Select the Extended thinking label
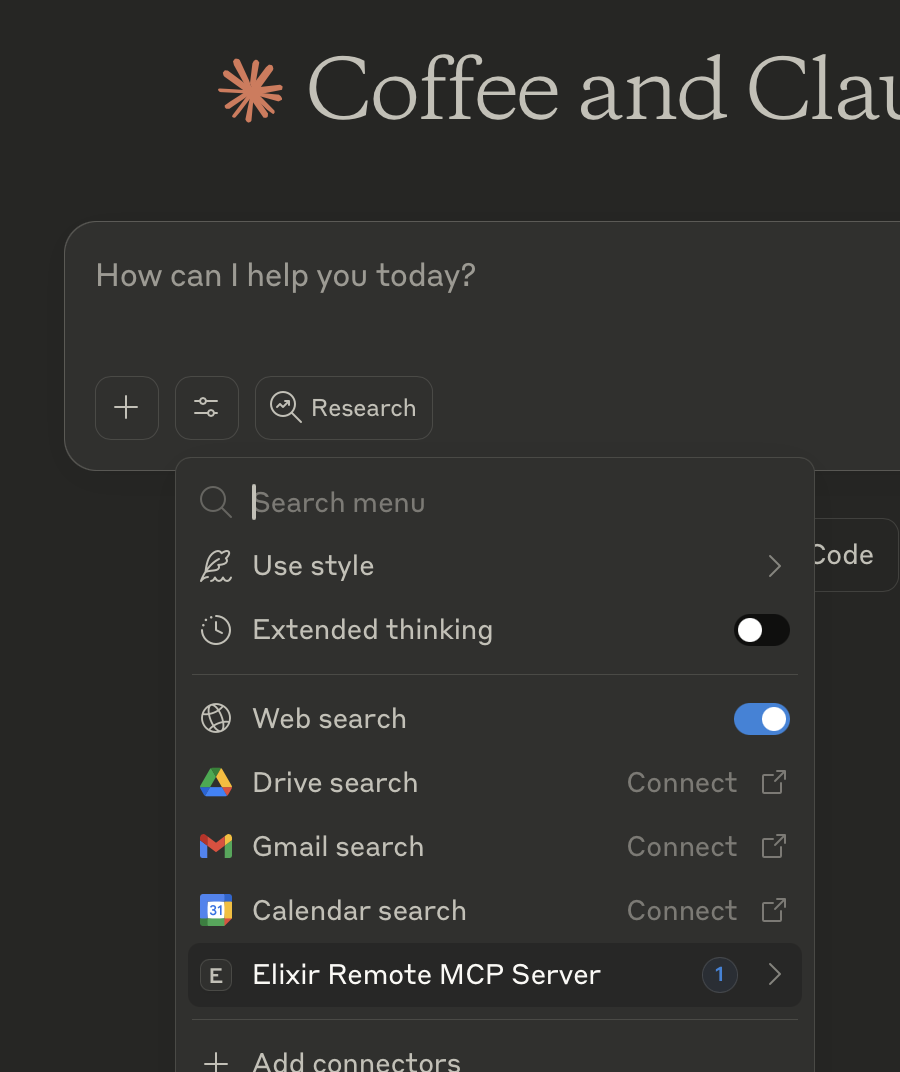 point(373,630)
